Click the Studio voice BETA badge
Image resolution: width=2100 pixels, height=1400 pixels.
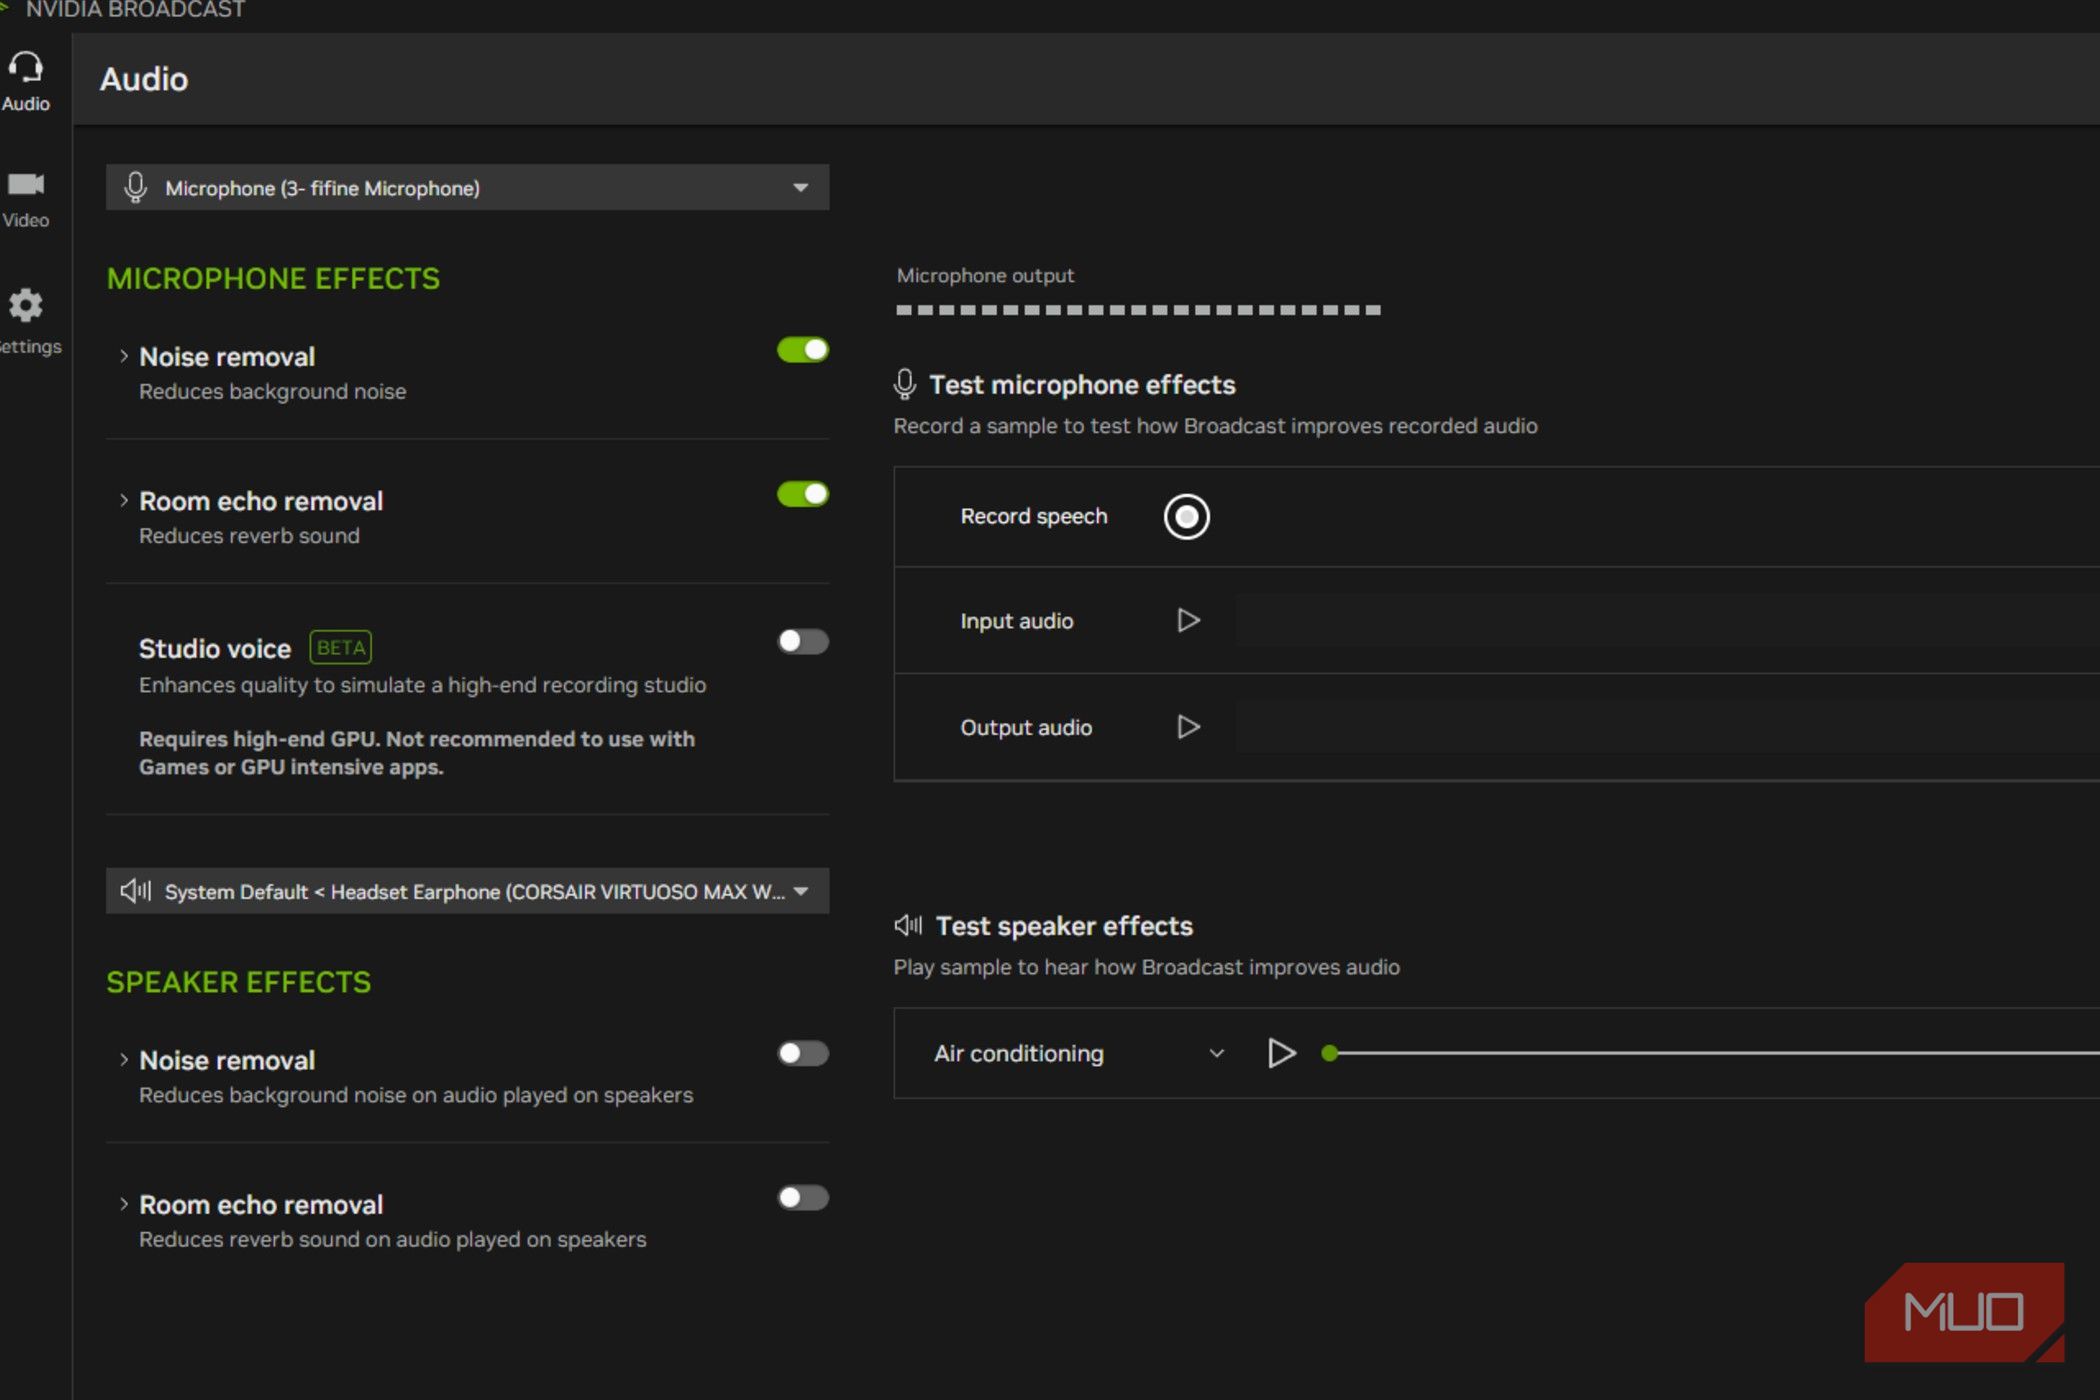pyautogui.click(x=340, y=648)
